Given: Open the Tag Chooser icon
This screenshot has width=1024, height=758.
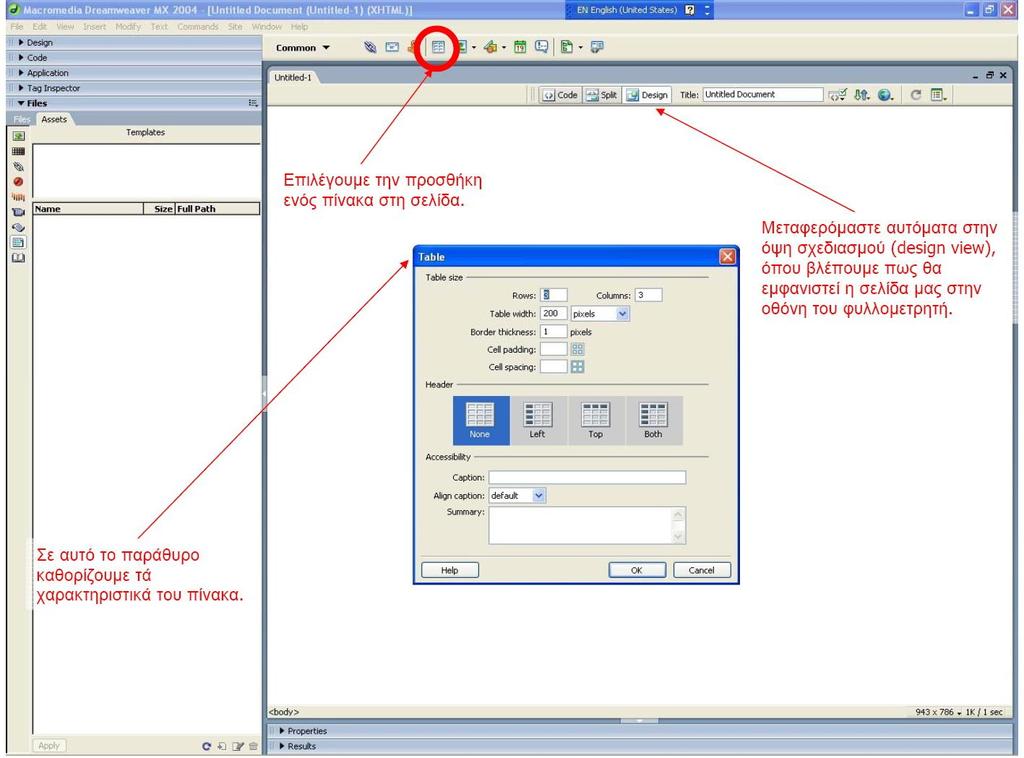Looking at the screenshot, I should click(x=596, y=47).
